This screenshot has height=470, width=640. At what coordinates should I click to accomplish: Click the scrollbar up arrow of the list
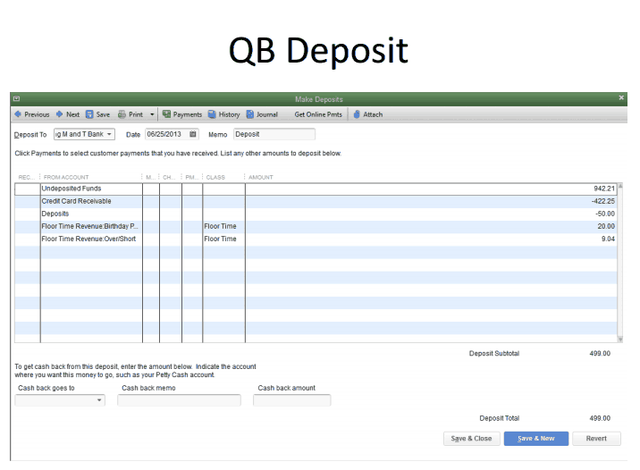620,186
